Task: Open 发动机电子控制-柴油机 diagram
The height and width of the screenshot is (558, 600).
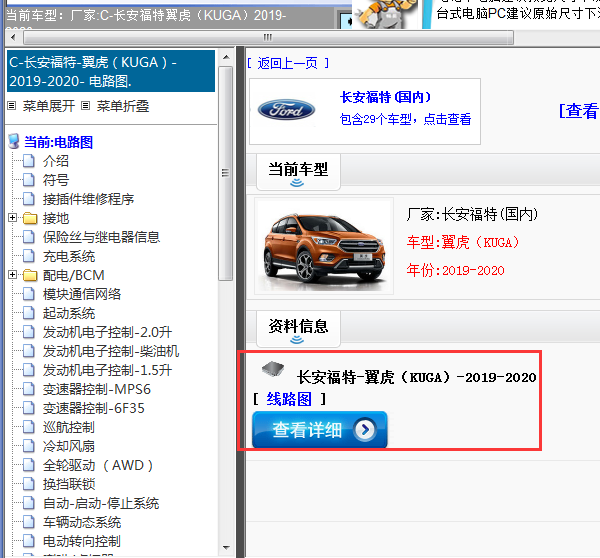Action: 111,351
